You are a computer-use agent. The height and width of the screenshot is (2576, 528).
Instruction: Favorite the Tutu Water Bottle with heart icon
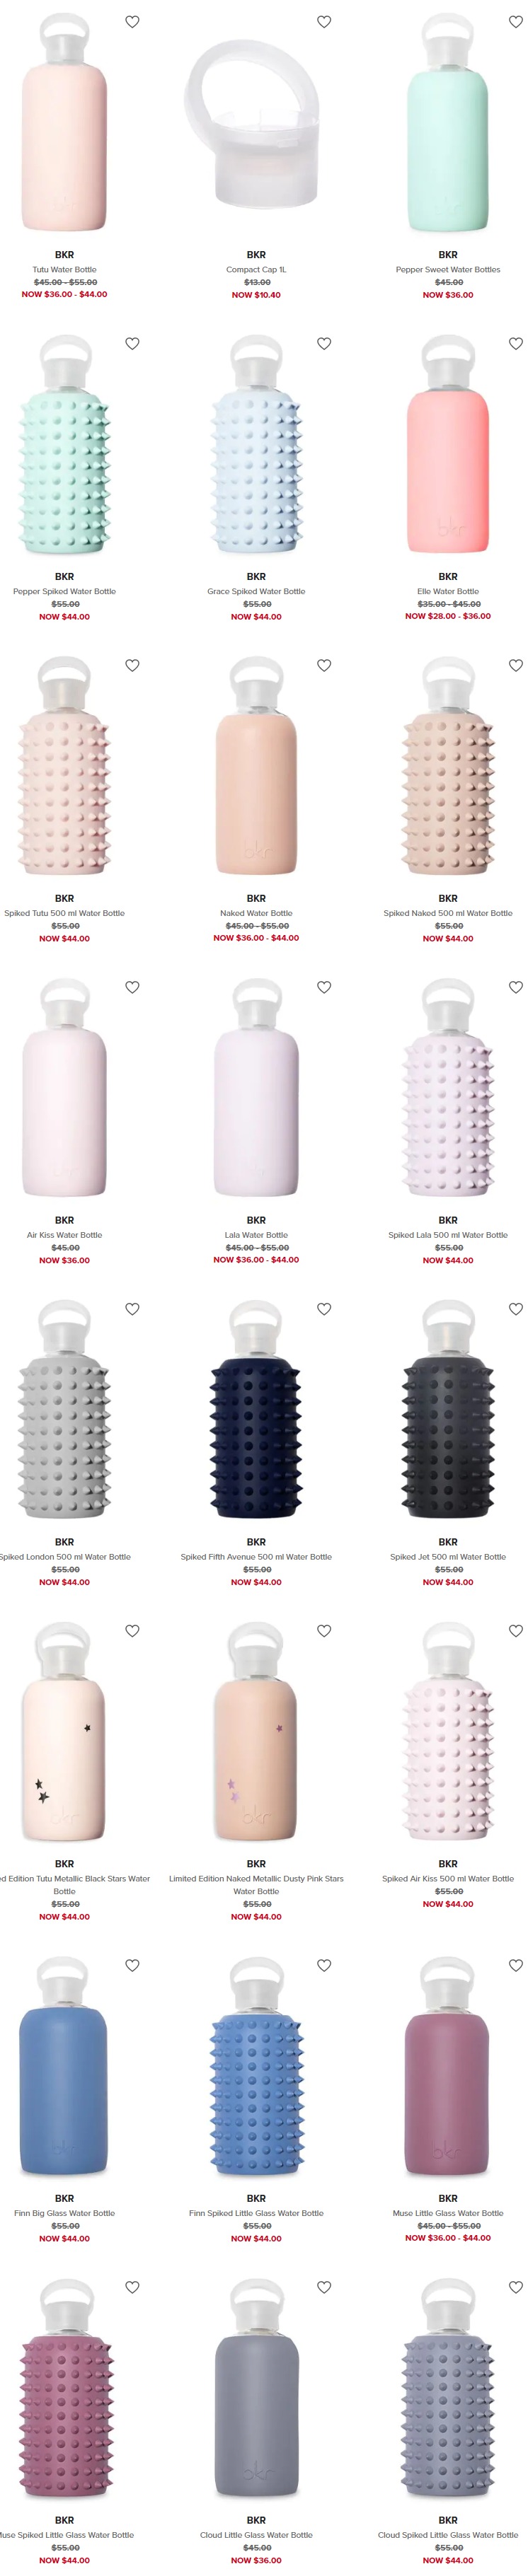point(132,22)
